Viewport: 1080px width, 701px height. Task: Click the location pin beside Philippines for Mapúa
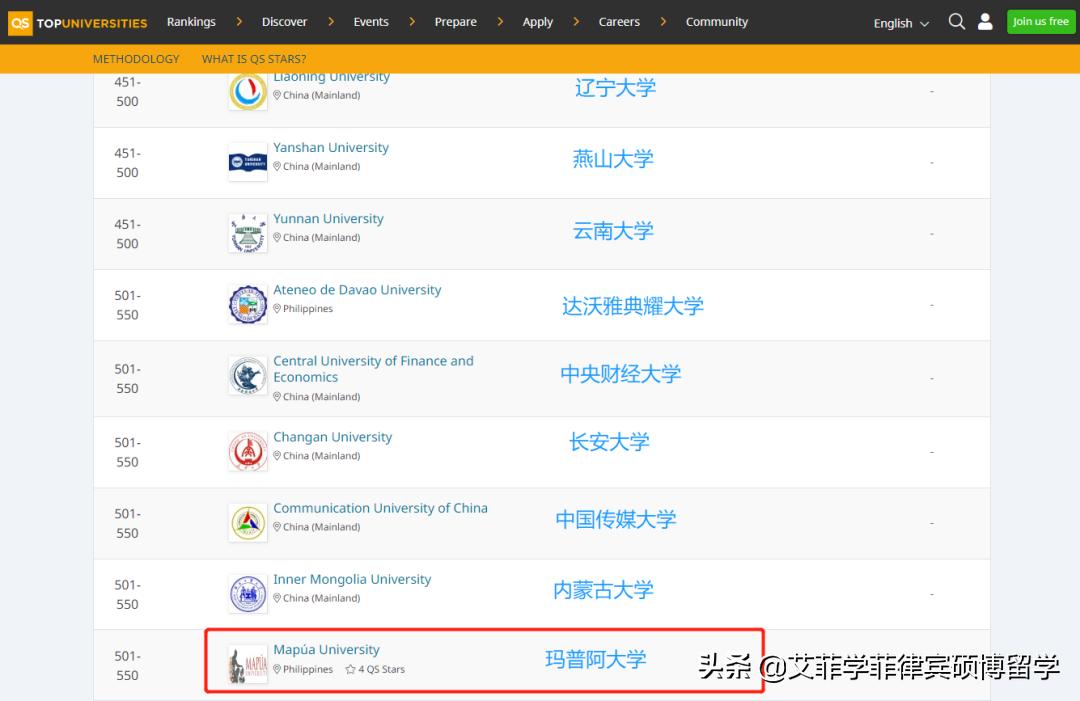pyautogui.click(x=276, y=668)
